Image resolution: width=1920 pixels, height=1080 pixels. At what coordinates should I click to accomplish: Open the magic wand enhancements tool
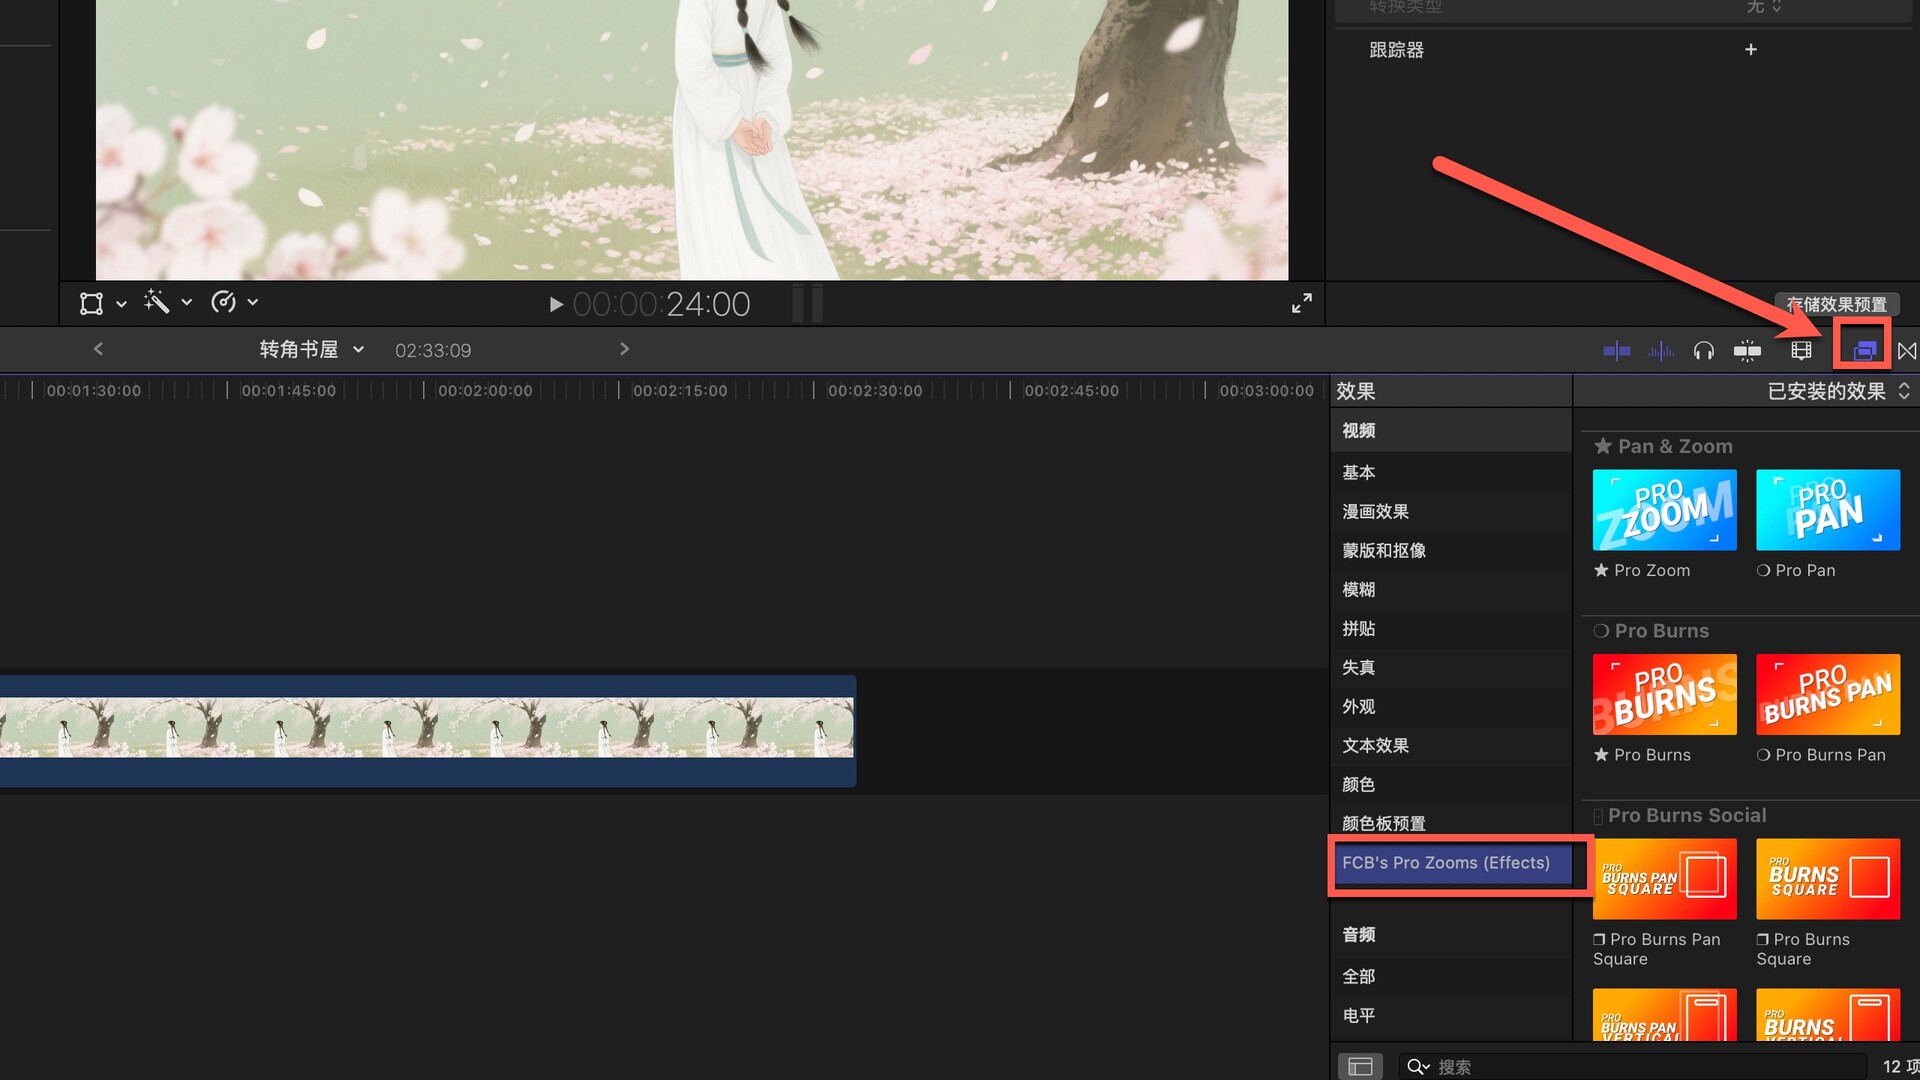[156, 302]
